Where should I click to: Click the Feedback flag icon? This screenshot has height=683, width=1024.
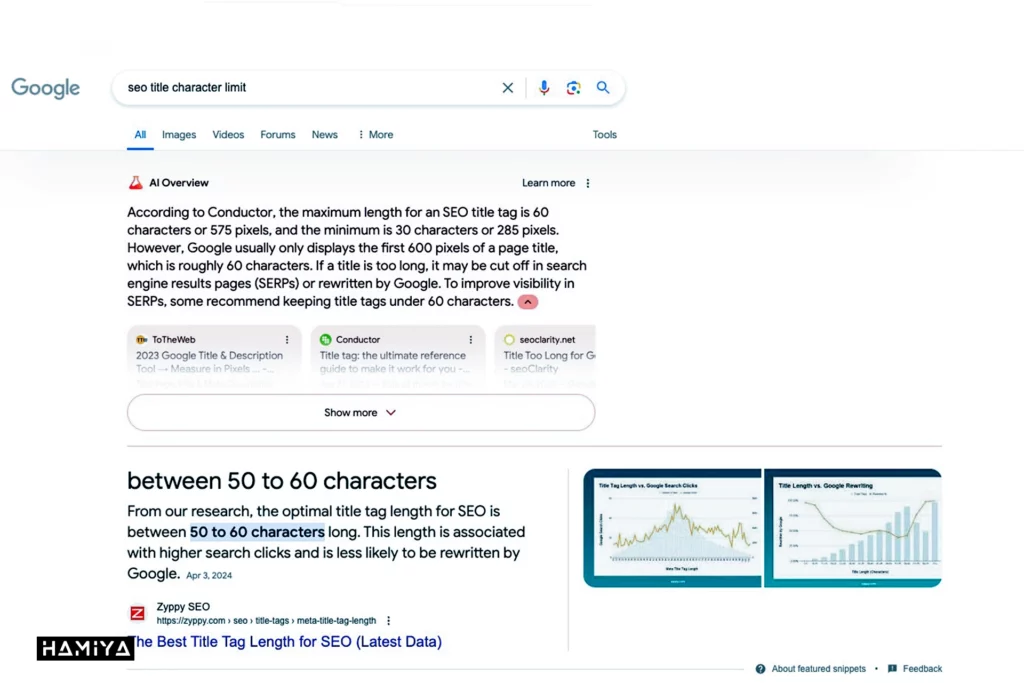[x=892, y=669]
